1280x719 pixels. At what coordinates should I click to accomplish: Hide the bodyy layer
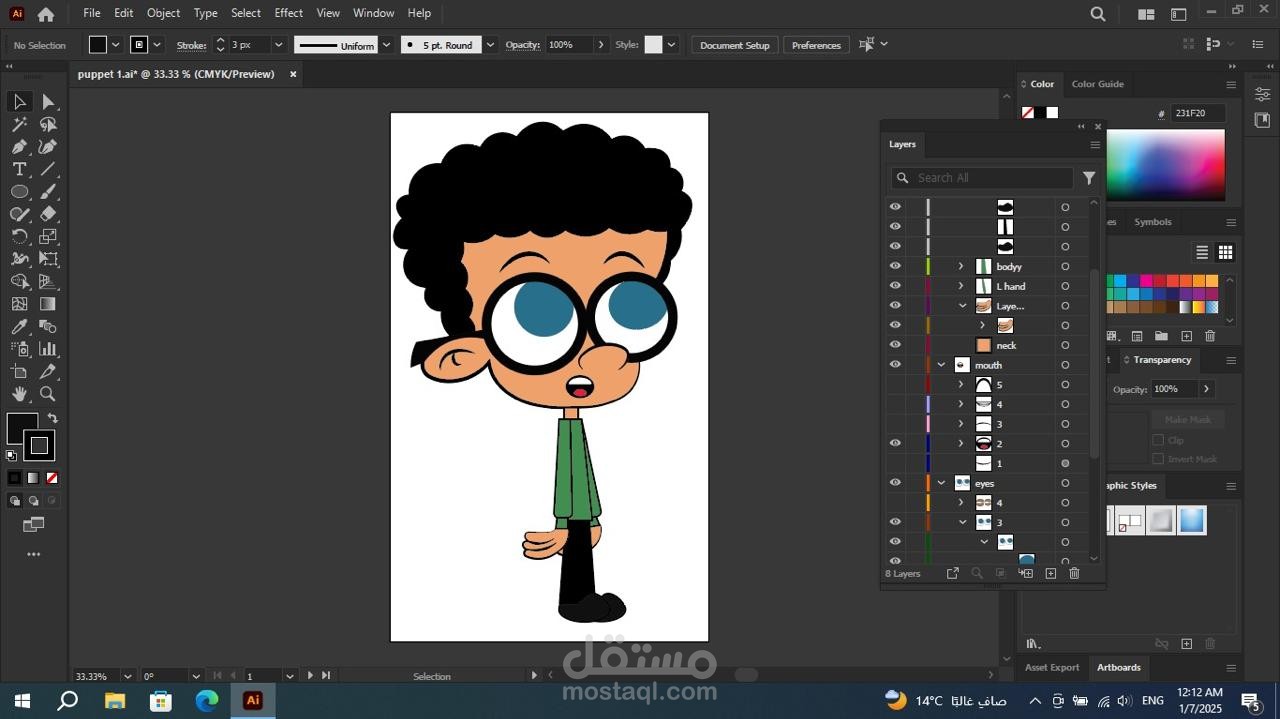(895, 266)
